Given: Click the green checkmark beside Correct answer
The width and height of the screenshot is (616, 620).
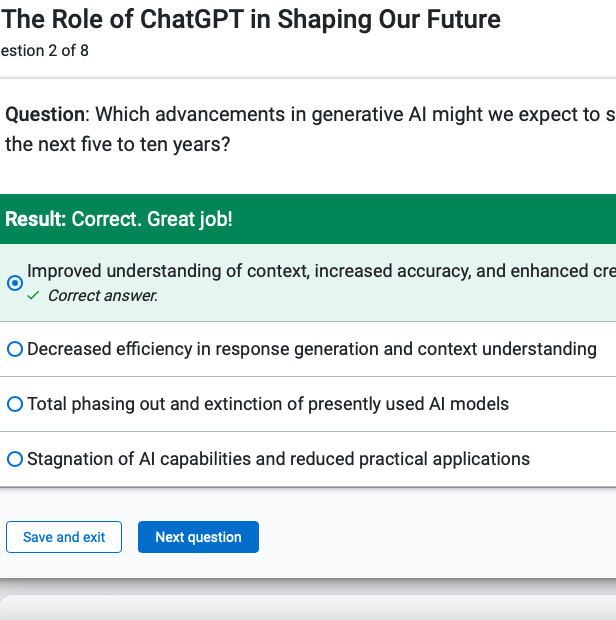Looking at the screenshot, I should [33, 295].
